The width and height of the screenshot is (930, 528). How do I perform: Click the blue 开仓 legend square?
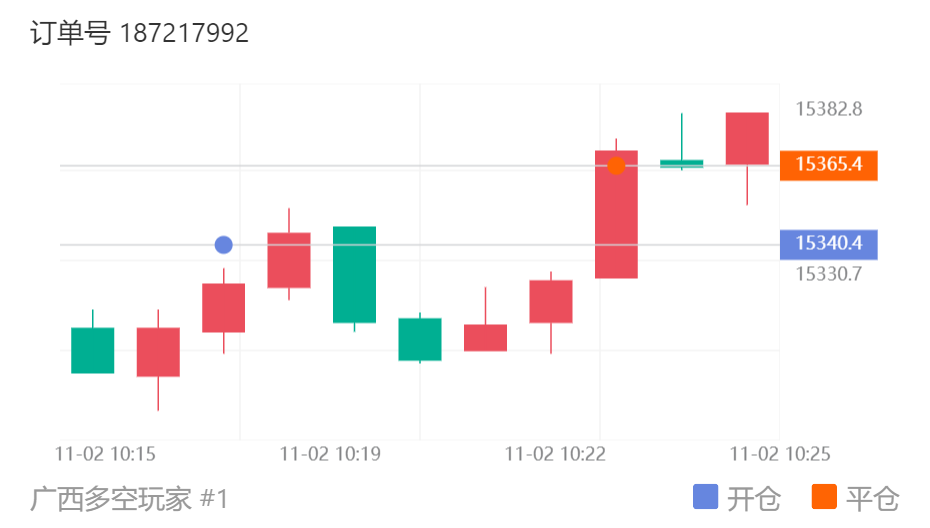click(705, 497)
